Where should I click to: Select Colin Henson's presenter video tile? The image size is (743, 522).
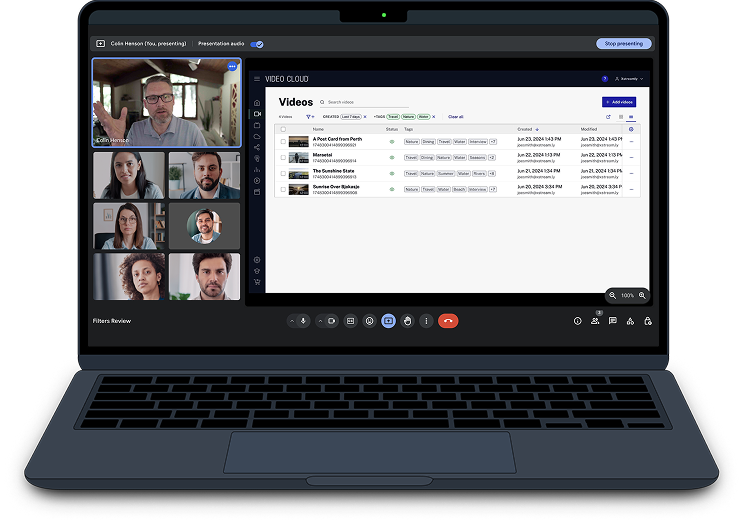tap(166, 102)
